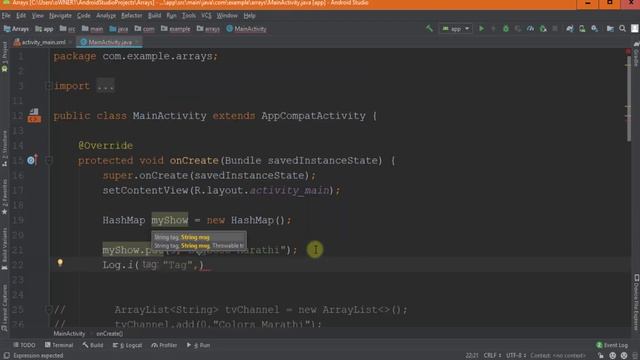Image resolution: width=640 pixels, height=360 pixels.
Task: Click the Make Project hammer icon
Action: click(429, 29)
